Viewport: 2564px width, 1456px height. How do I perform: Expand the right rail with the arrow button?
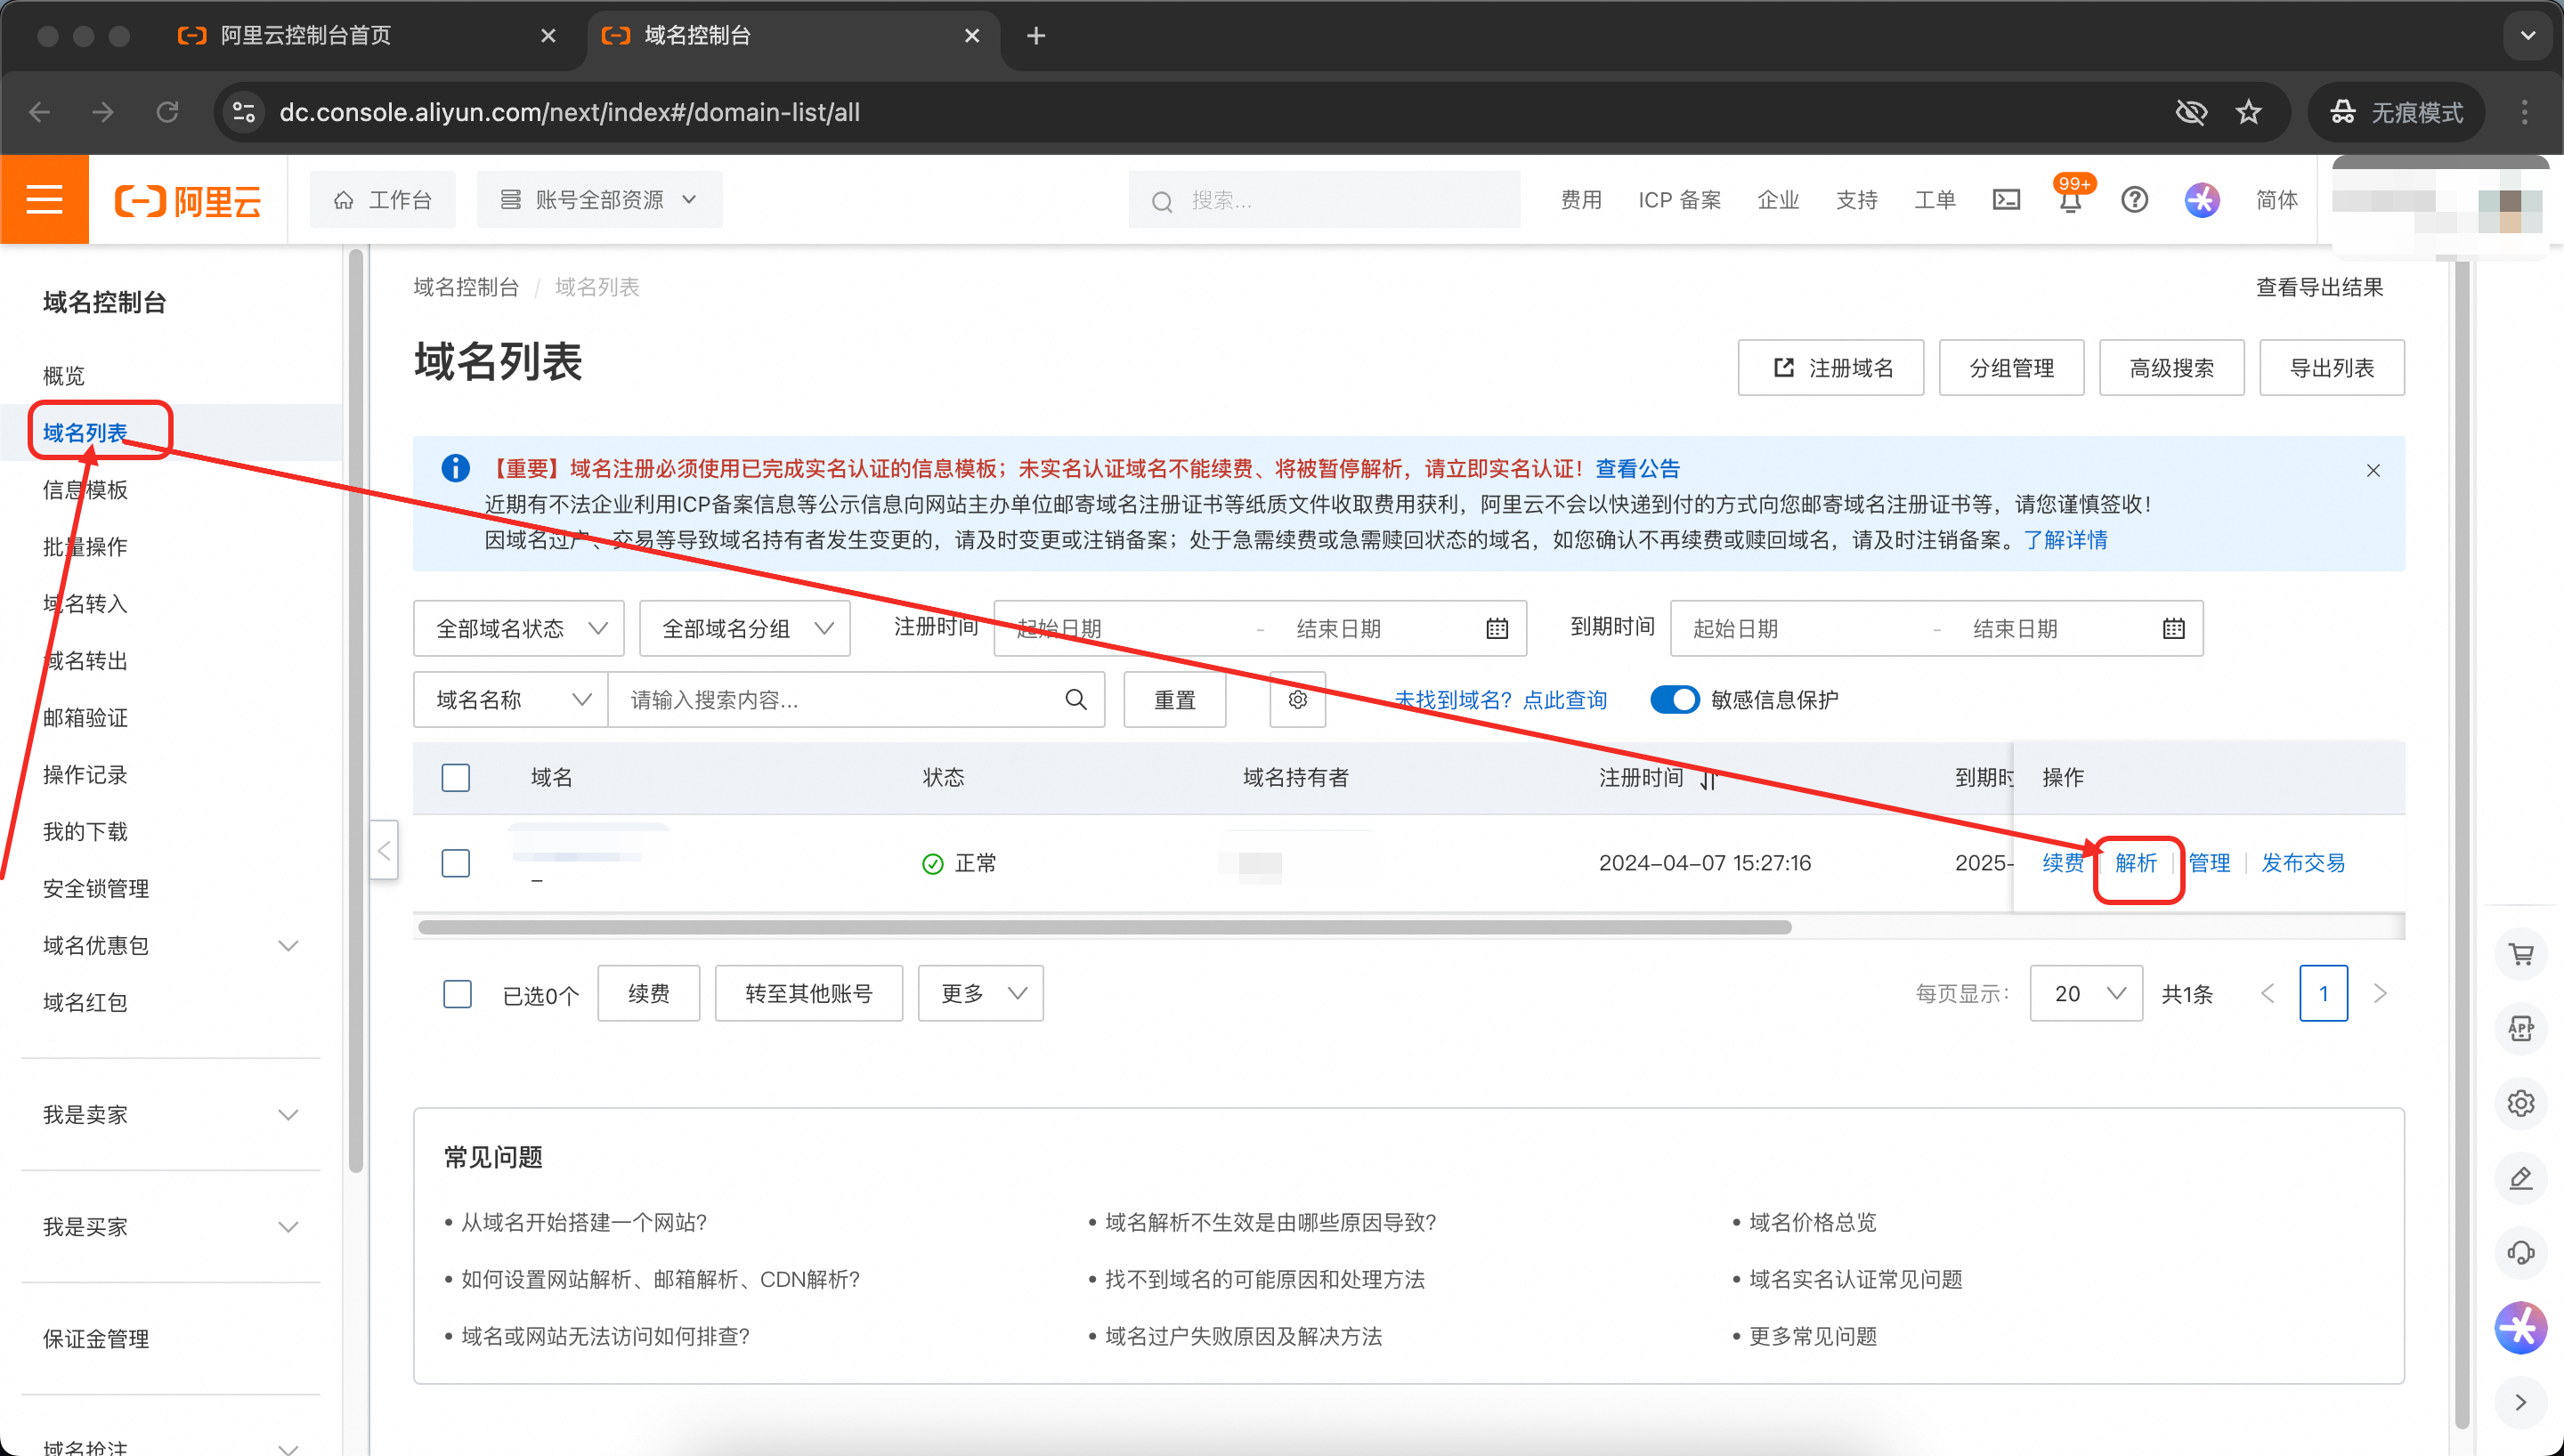click(x=2520, y=1402)
